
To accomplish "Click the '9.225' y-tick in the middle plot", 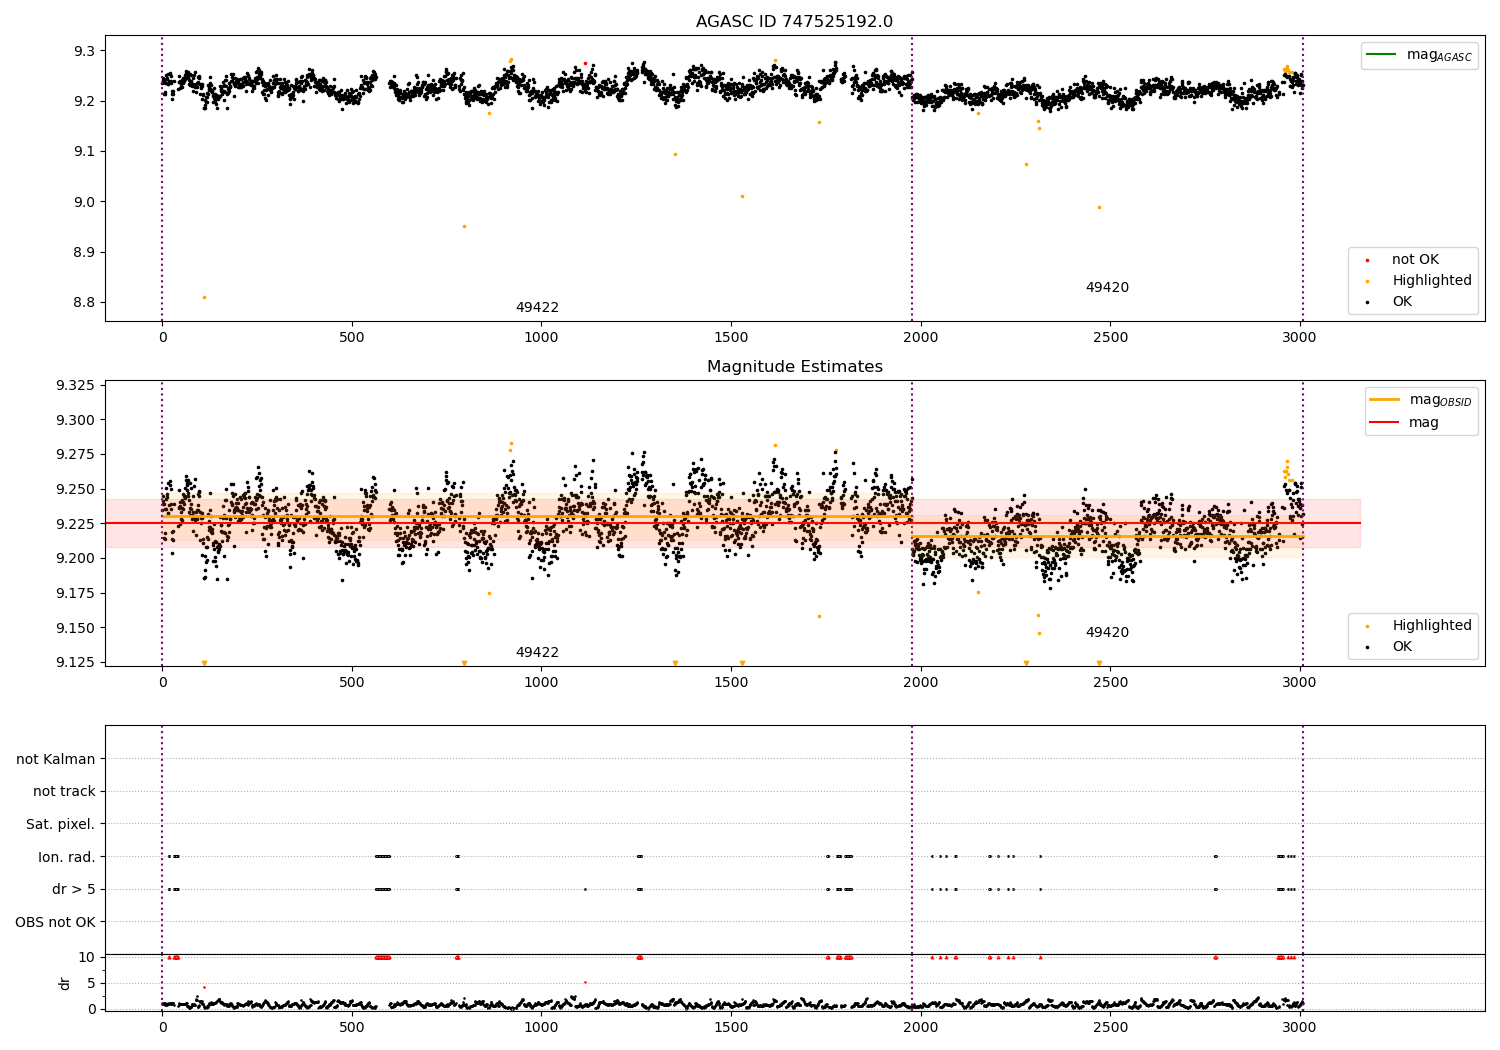I will click(x=75, y=524).
